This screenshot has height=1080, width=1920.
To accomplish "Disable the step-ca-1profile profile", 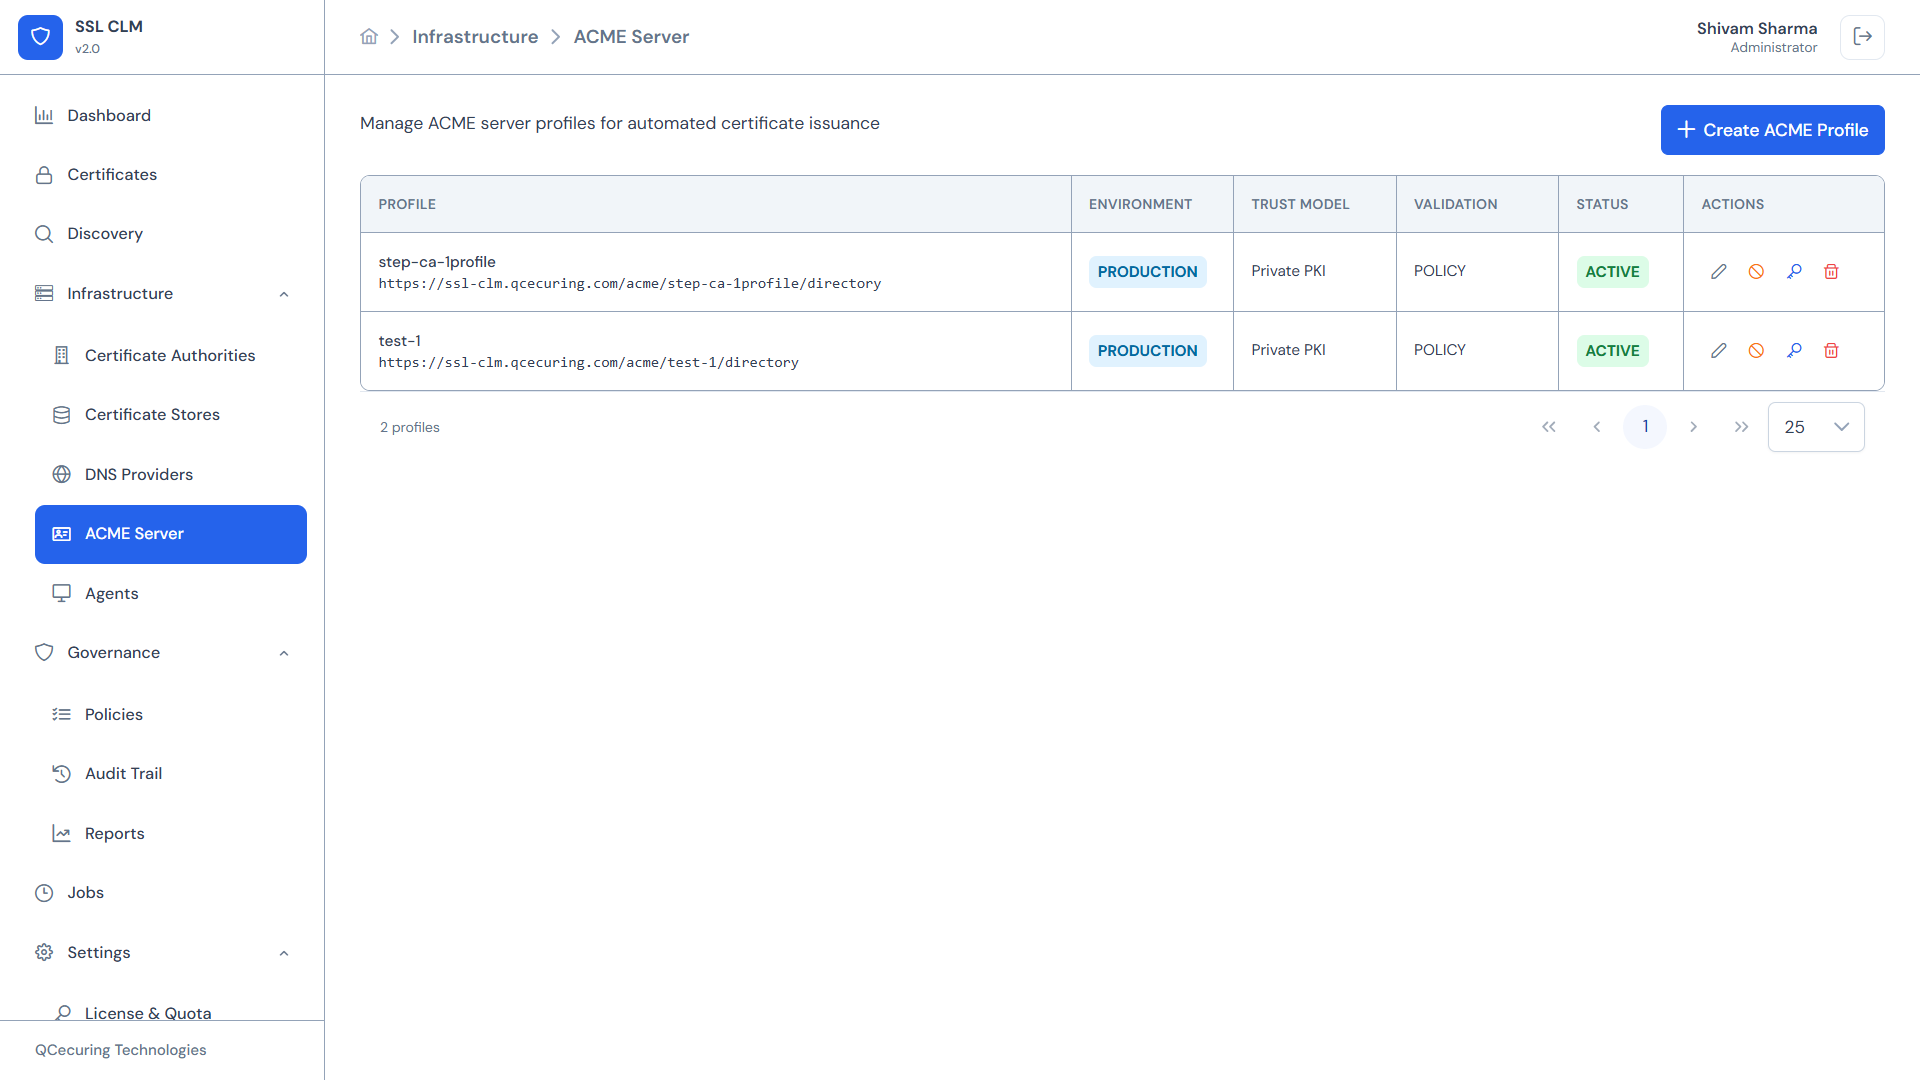I will tap(1756, 272).
